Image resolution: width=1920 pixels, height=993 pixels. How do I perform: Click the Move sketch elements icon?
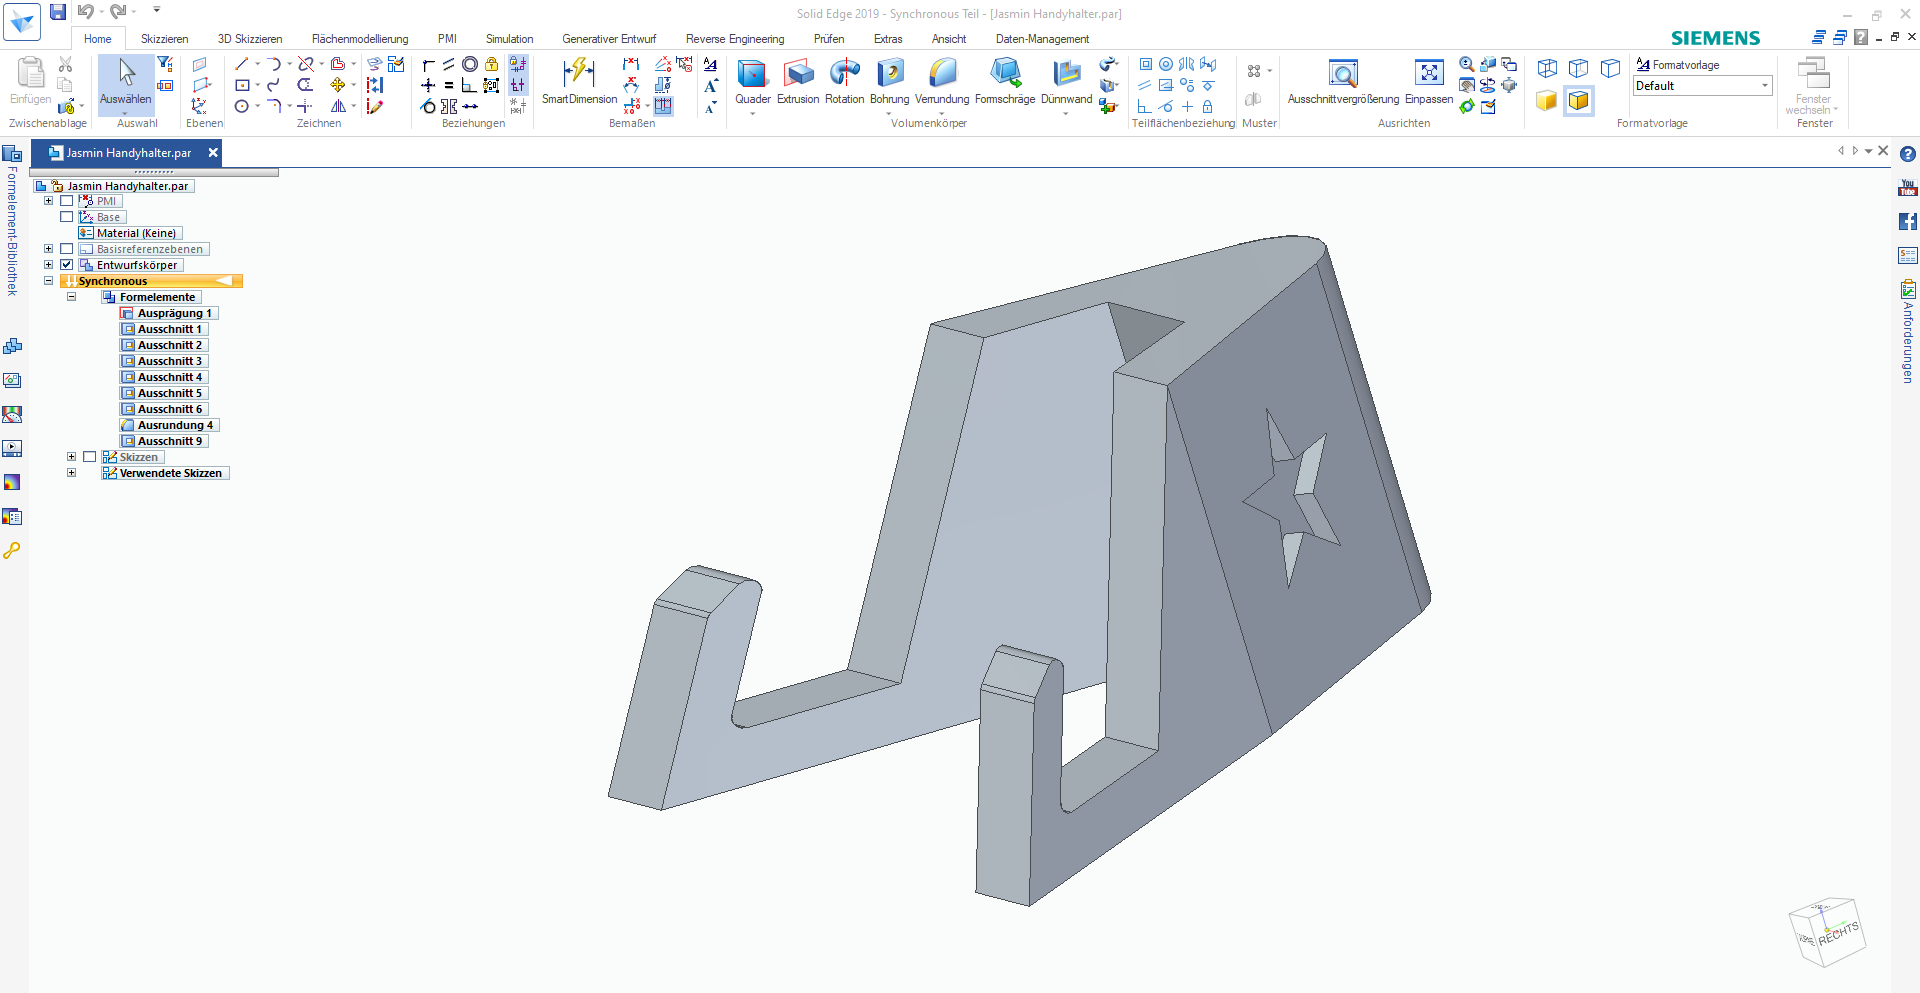pos(338,85)
